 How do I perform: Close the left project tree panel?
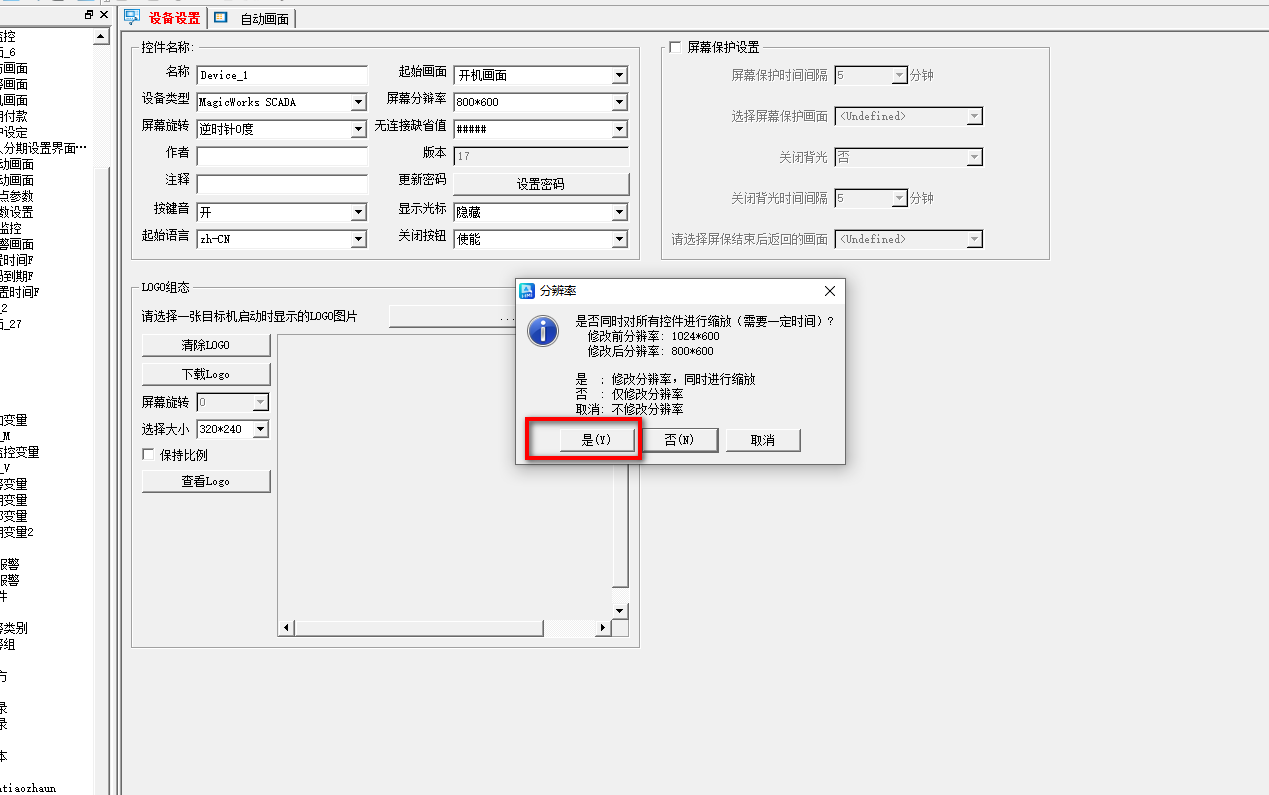point(104,15)
